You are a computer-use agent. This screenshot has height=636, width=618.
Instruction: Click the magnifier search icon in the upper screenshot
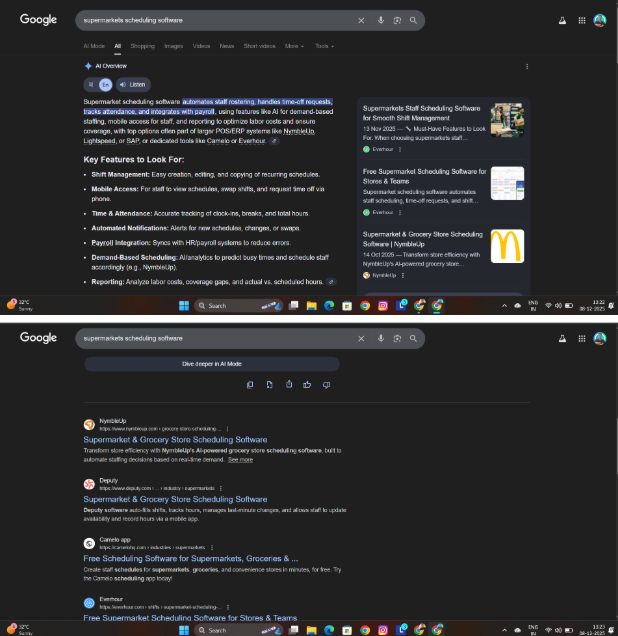pos(413,20)
